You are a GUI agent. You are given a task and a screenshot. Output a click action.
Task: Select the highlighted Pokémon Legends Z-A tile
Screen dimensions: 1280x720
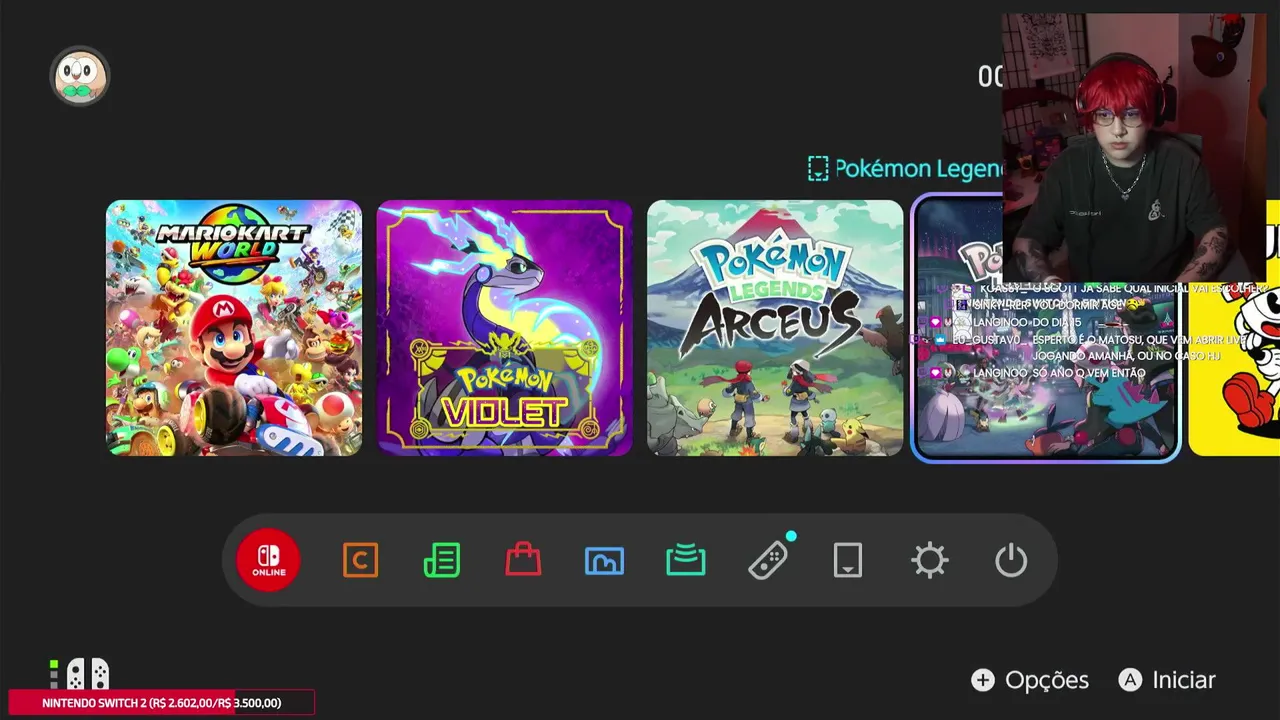coord(1046,328)
